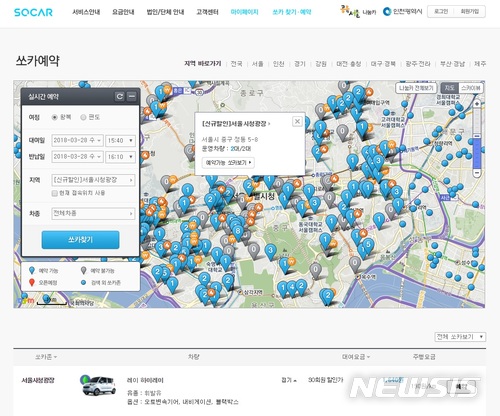The image size is (500, 416).
Task: Jump to the 경기 region
Action: 300,64
